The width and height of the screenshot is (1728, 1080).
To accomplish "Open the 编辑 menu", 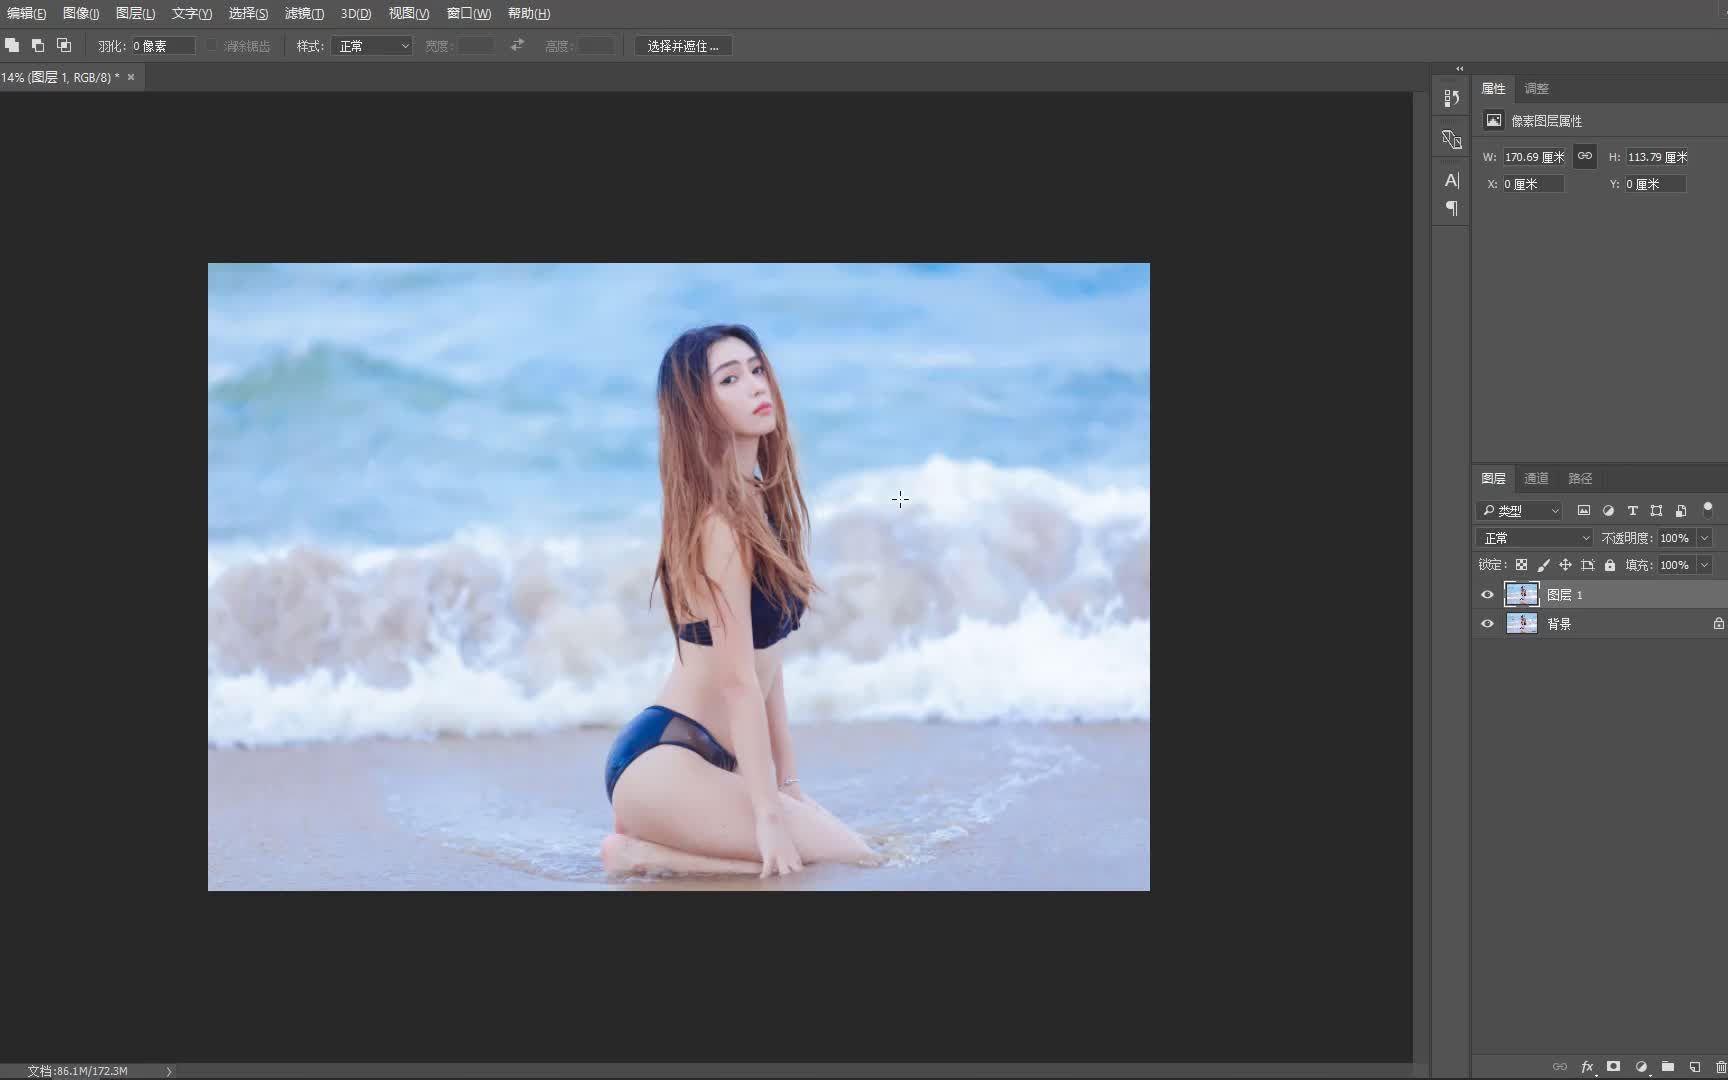I will pyautogui.click(x=26, y=13).
